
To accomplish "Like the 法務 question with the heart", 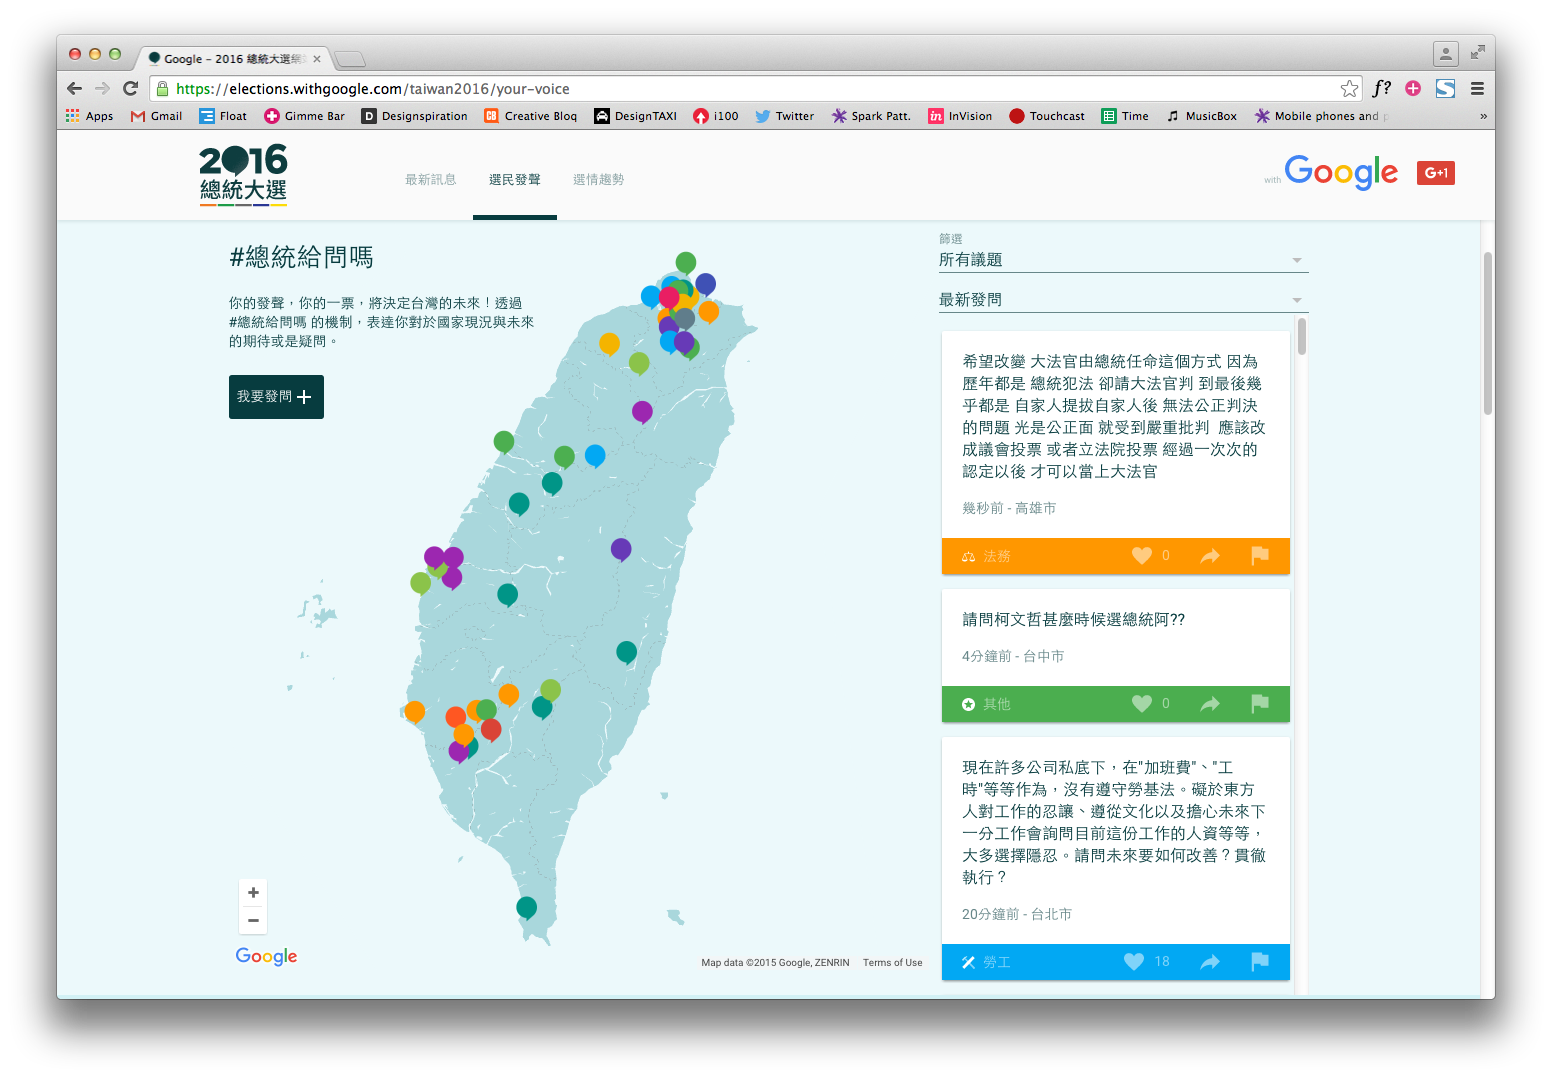I will [1140, 555].
